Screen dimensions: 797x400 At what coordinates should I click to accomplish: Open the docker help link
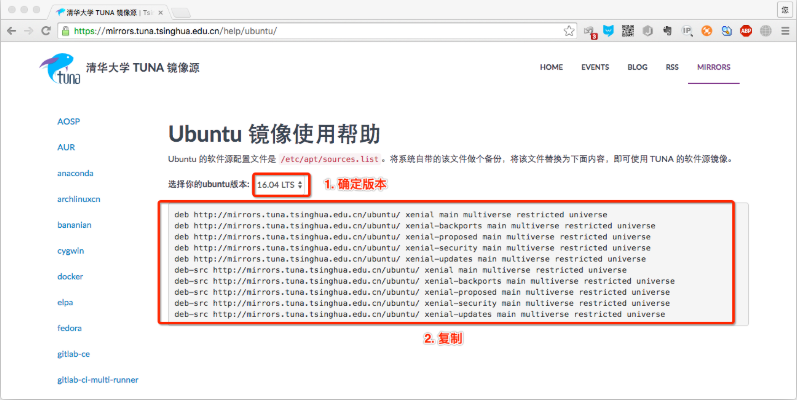70,276
